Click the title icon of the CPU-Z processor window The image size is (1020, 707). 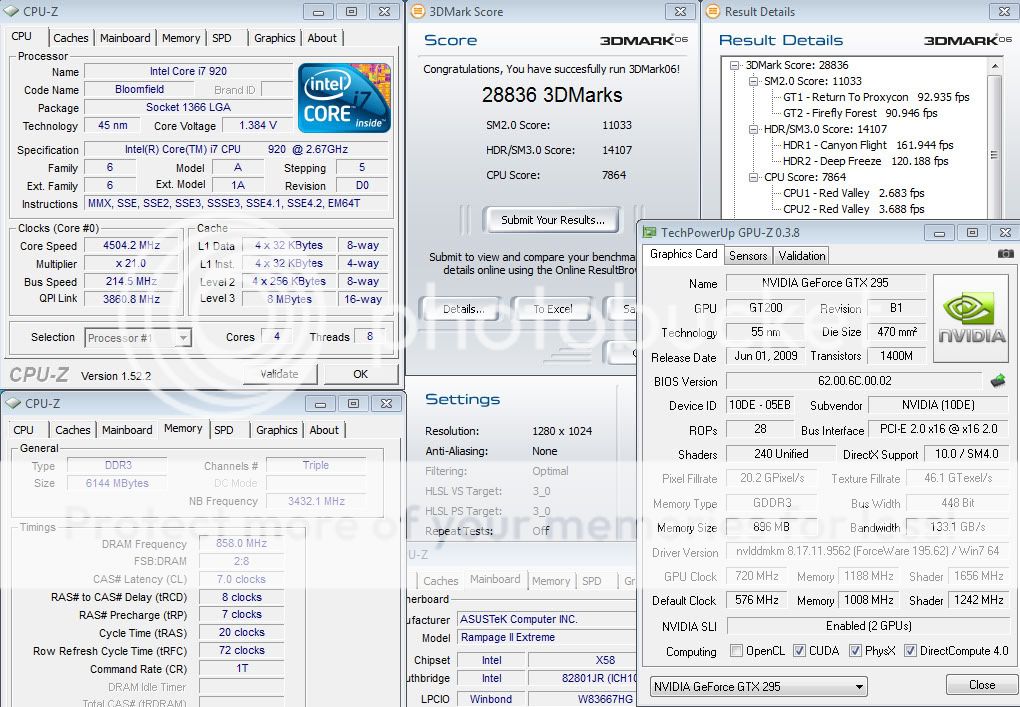point(12,11)
